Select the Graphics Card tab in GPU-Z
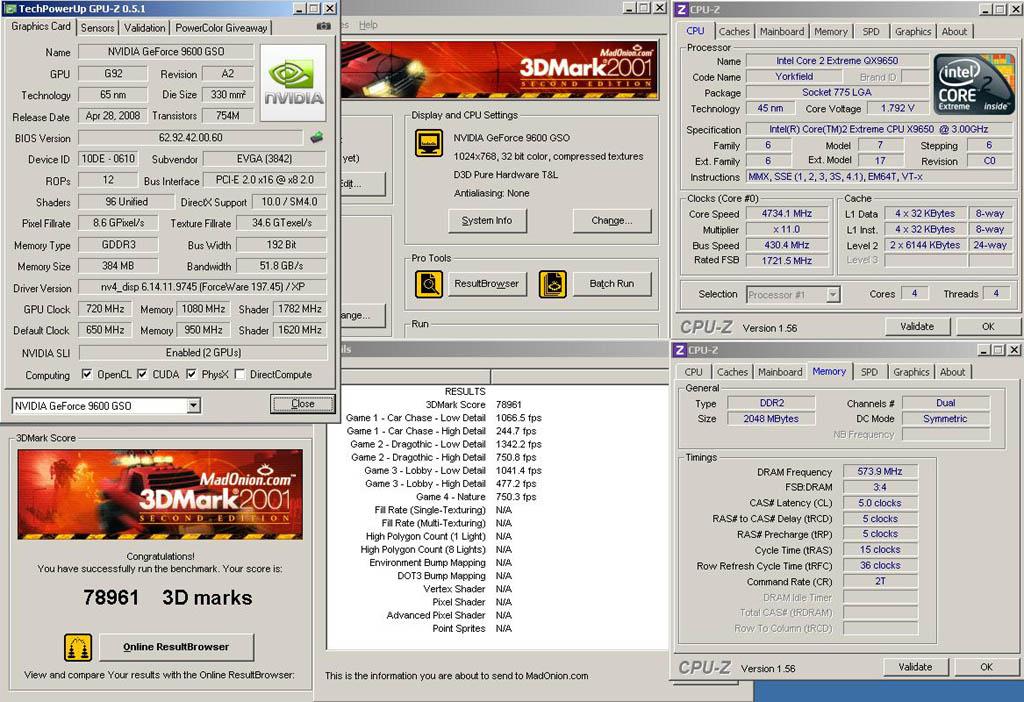This screenshot has height=702, width=1024. [41, 26]
